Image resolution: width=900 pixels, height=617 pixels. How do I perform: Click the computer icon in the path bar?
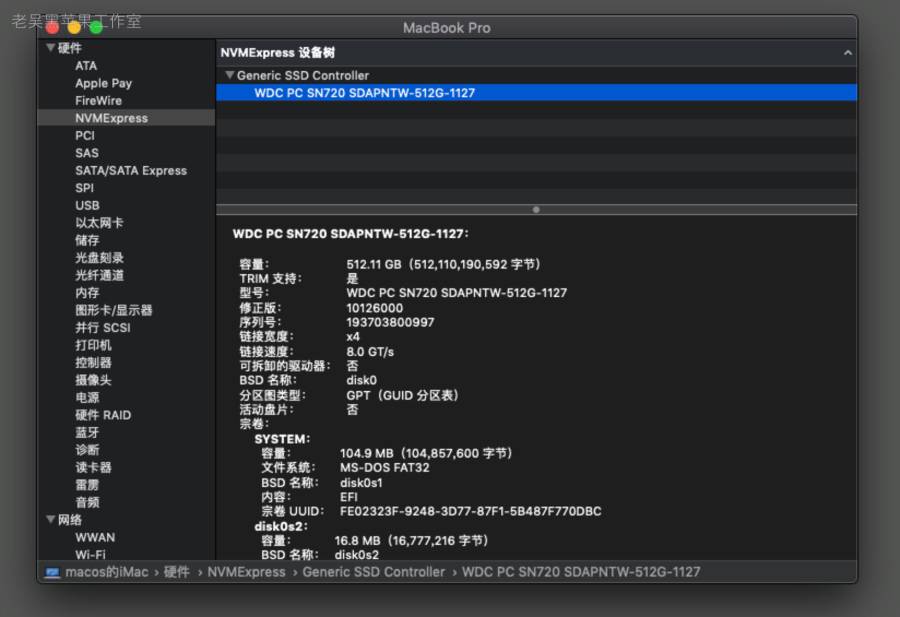tap(52, 572)
